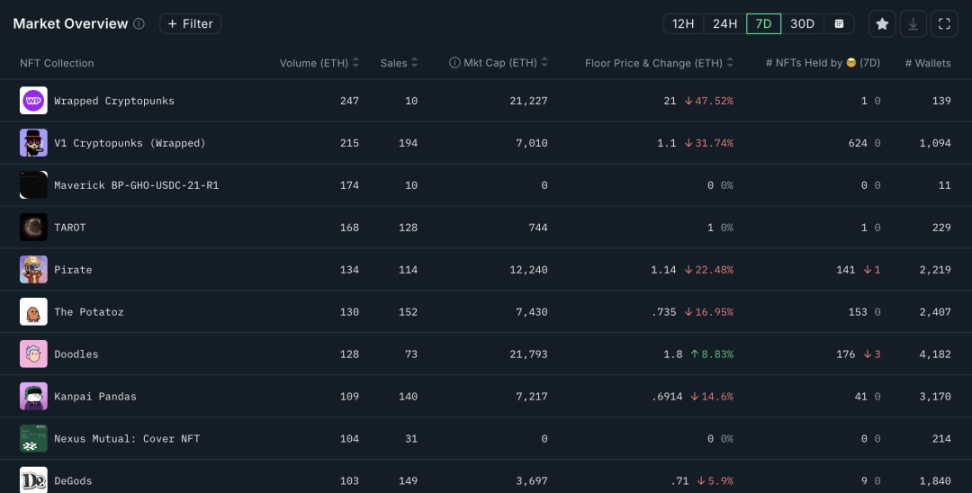This screenshot has height=493, width=972.
Task: Open Kanpai Pandas collection name
Action: click(x=95, y=396)
